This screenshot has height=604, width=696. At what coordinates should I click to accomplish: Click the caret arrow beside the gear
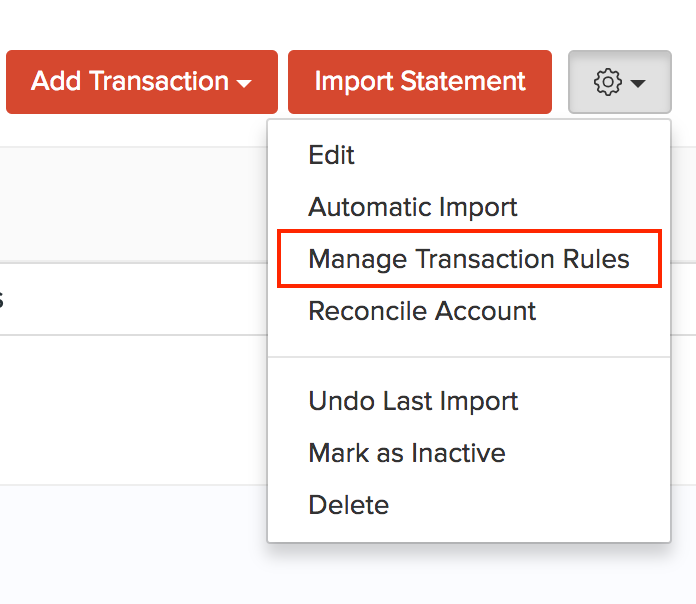click(x=638, y=83)
